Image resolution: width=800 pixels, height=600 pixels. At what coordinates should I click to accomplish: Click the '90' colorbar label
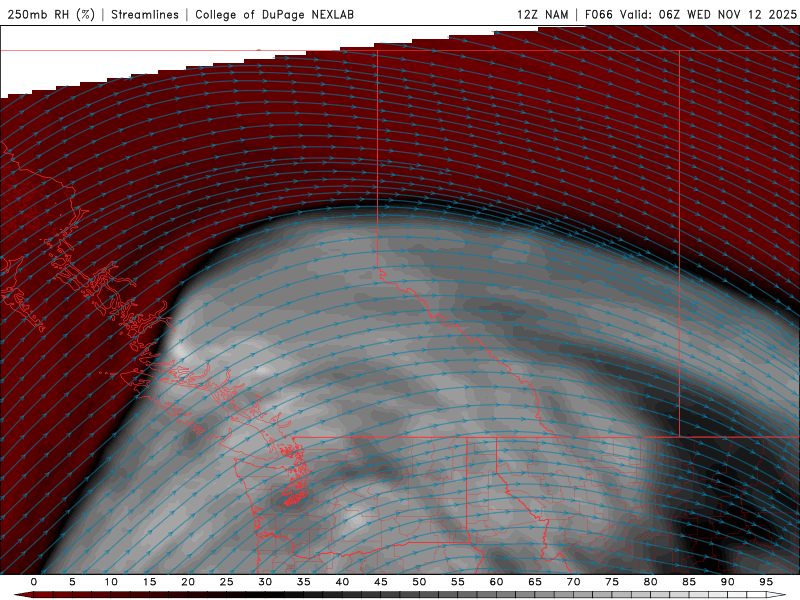click(728, 582)
